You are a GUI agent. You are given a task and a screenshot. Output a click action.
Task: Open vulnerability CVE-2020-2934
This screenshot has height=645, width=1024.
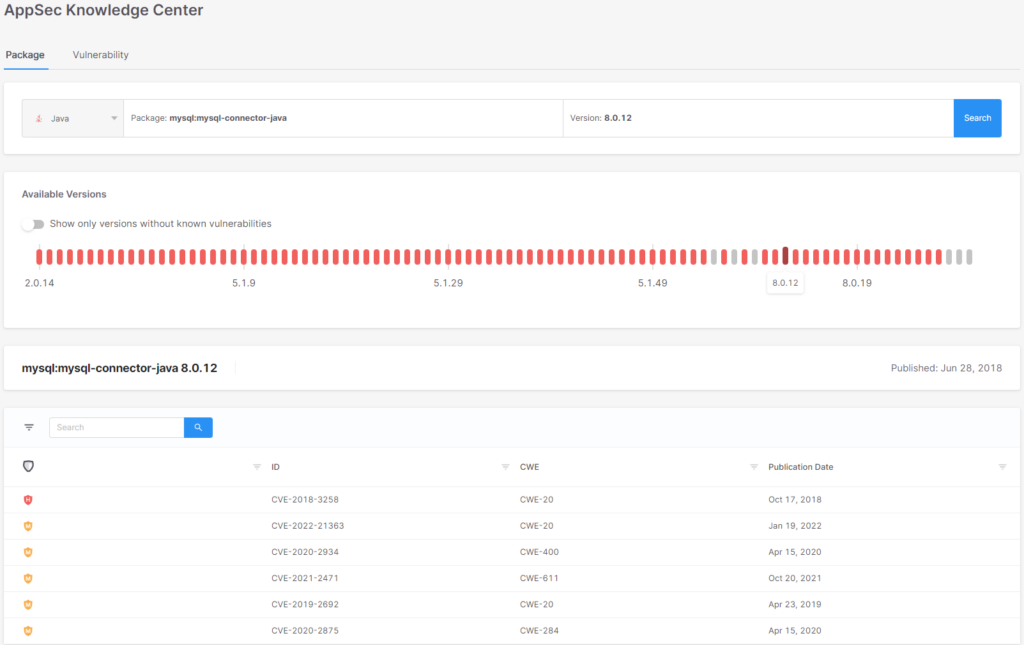(305, 552)
